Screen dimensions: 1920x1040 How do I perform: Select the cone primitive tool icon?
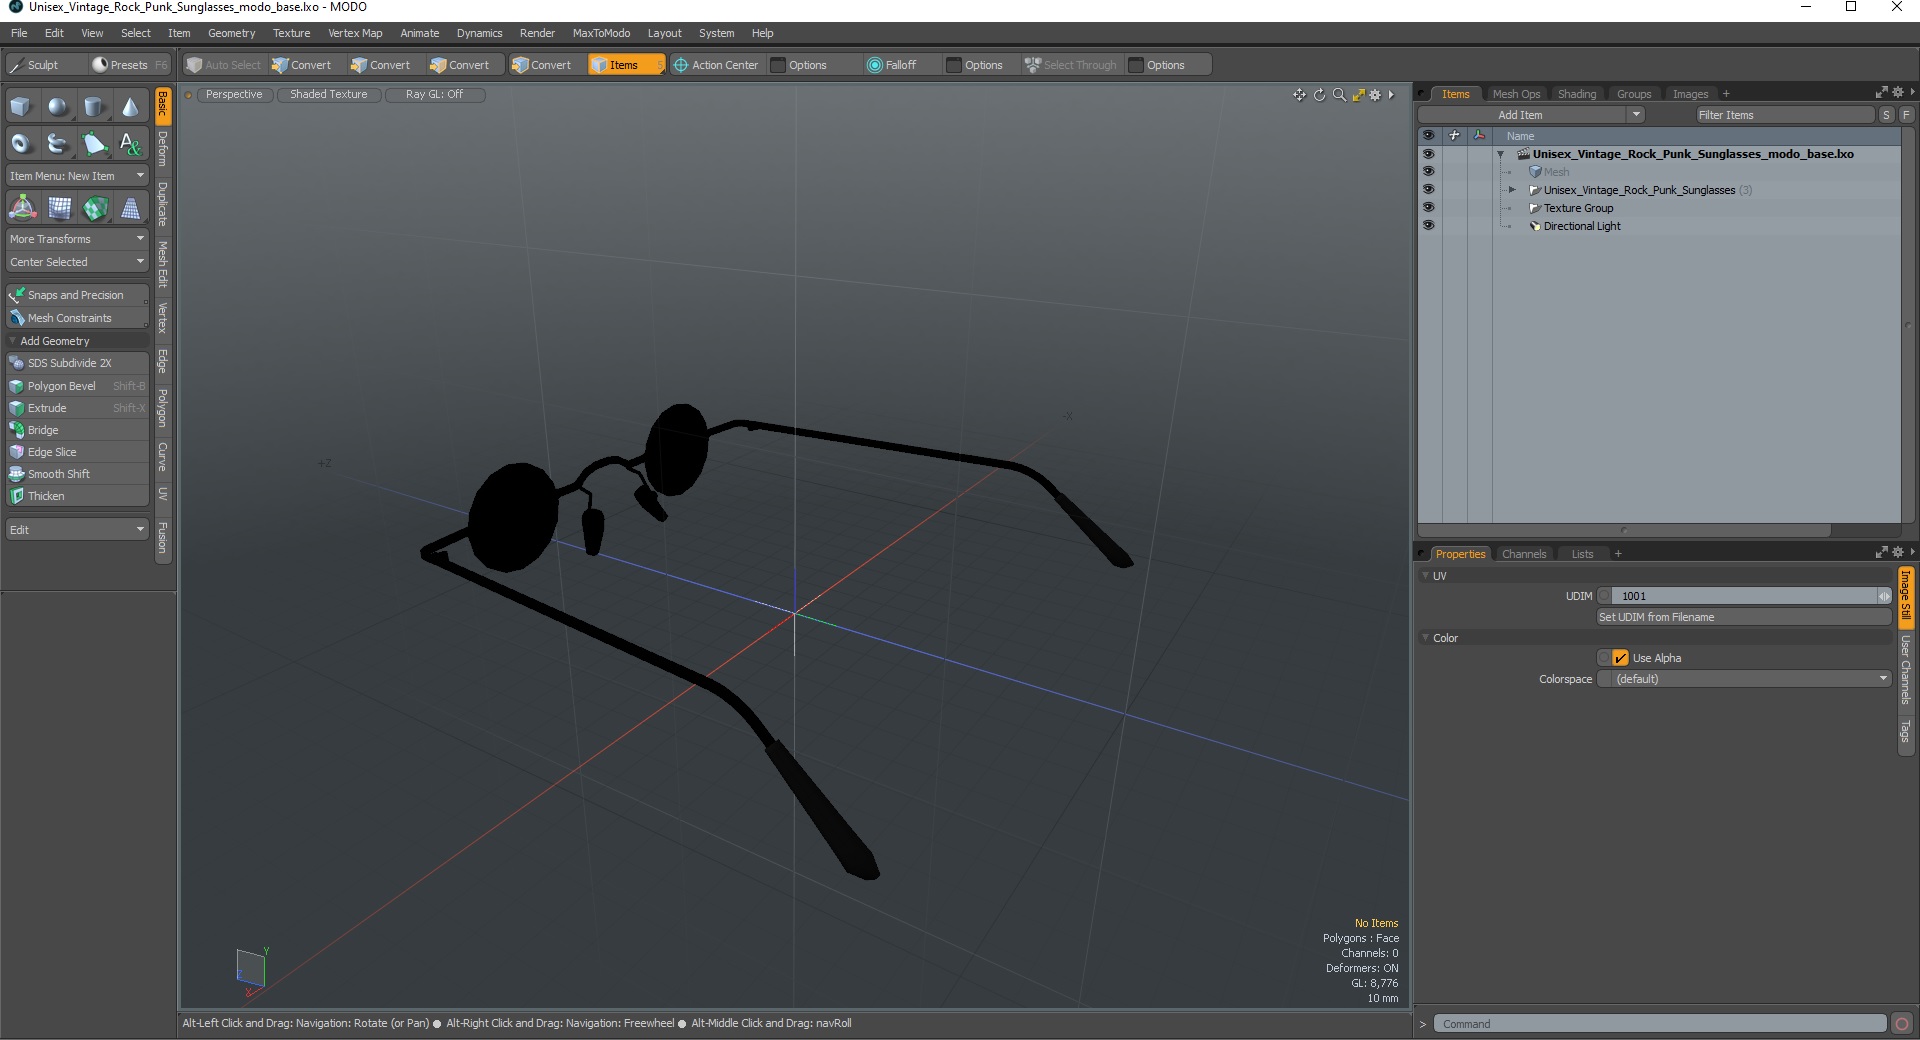point(130,107)
